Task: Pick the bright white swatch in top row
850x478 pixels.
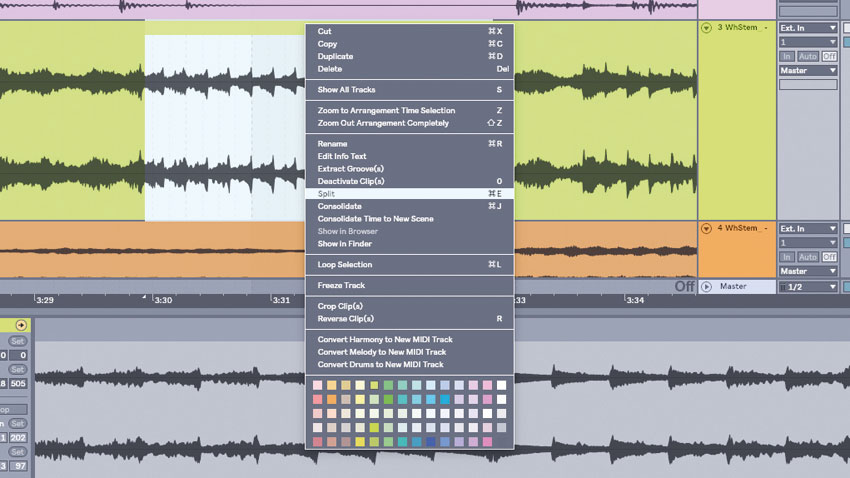Action: click(x=501, y=385)
